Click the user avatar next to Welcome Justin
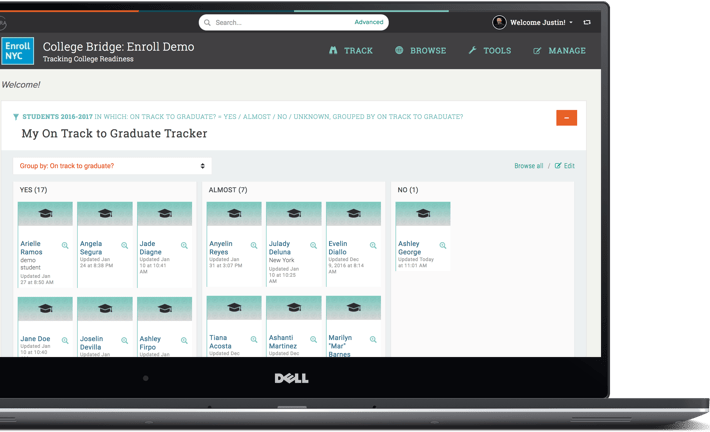 [499, 22]
